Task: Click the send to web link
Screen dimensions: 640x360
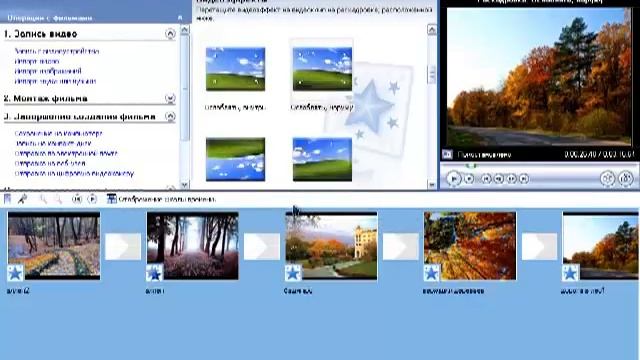Action: (50, 163)
